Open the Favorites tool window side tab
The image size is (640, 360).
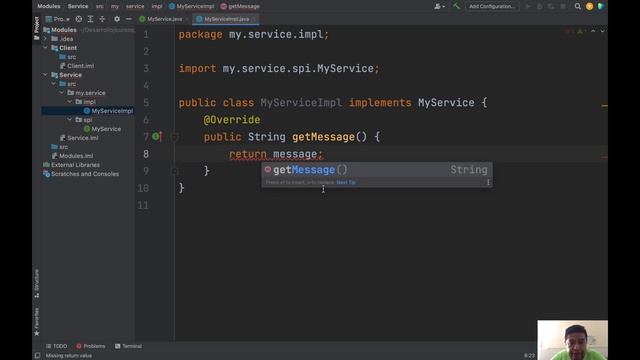coord(36,322)
